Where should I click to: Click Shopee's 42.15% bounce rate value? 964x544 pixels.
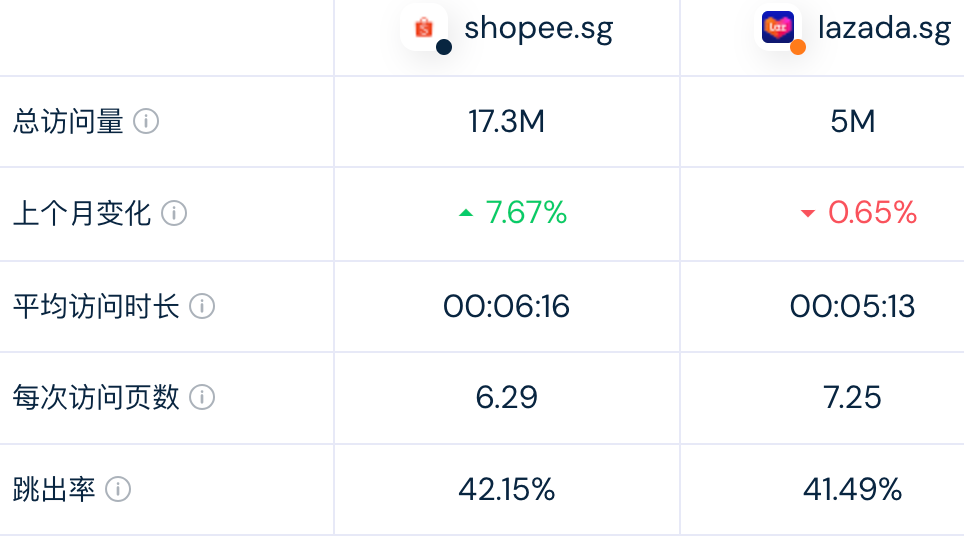(506, 490)
